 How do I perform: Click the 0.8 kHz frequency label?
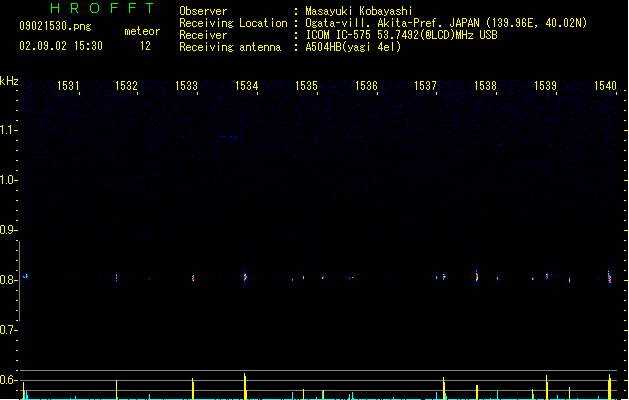(8, 280)
